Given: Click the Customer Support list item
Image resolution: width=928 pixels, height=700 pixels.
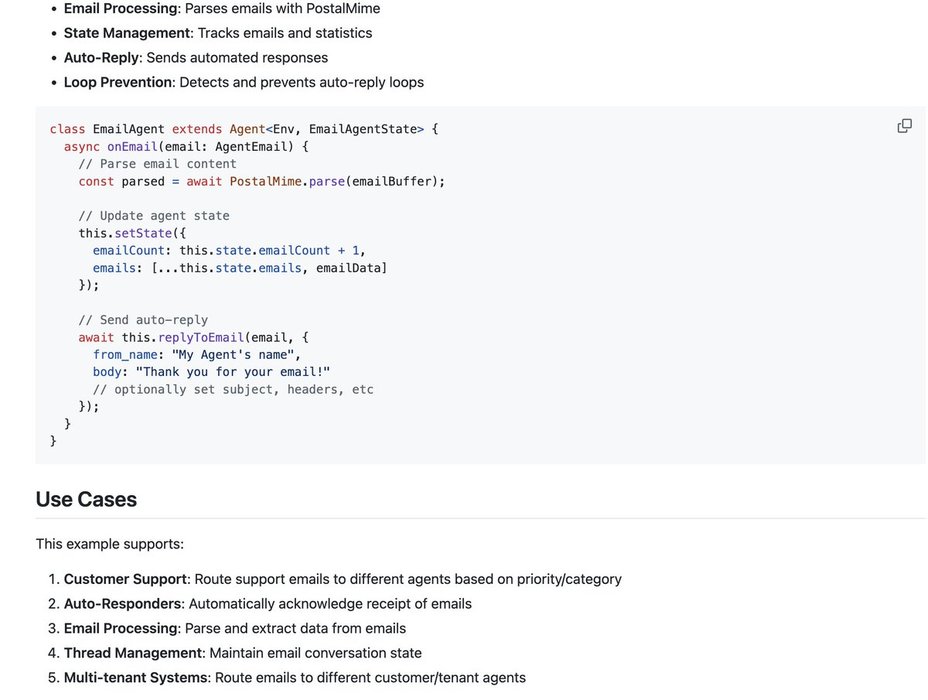Looking at the screenshot, I should [x=342, y=579].
